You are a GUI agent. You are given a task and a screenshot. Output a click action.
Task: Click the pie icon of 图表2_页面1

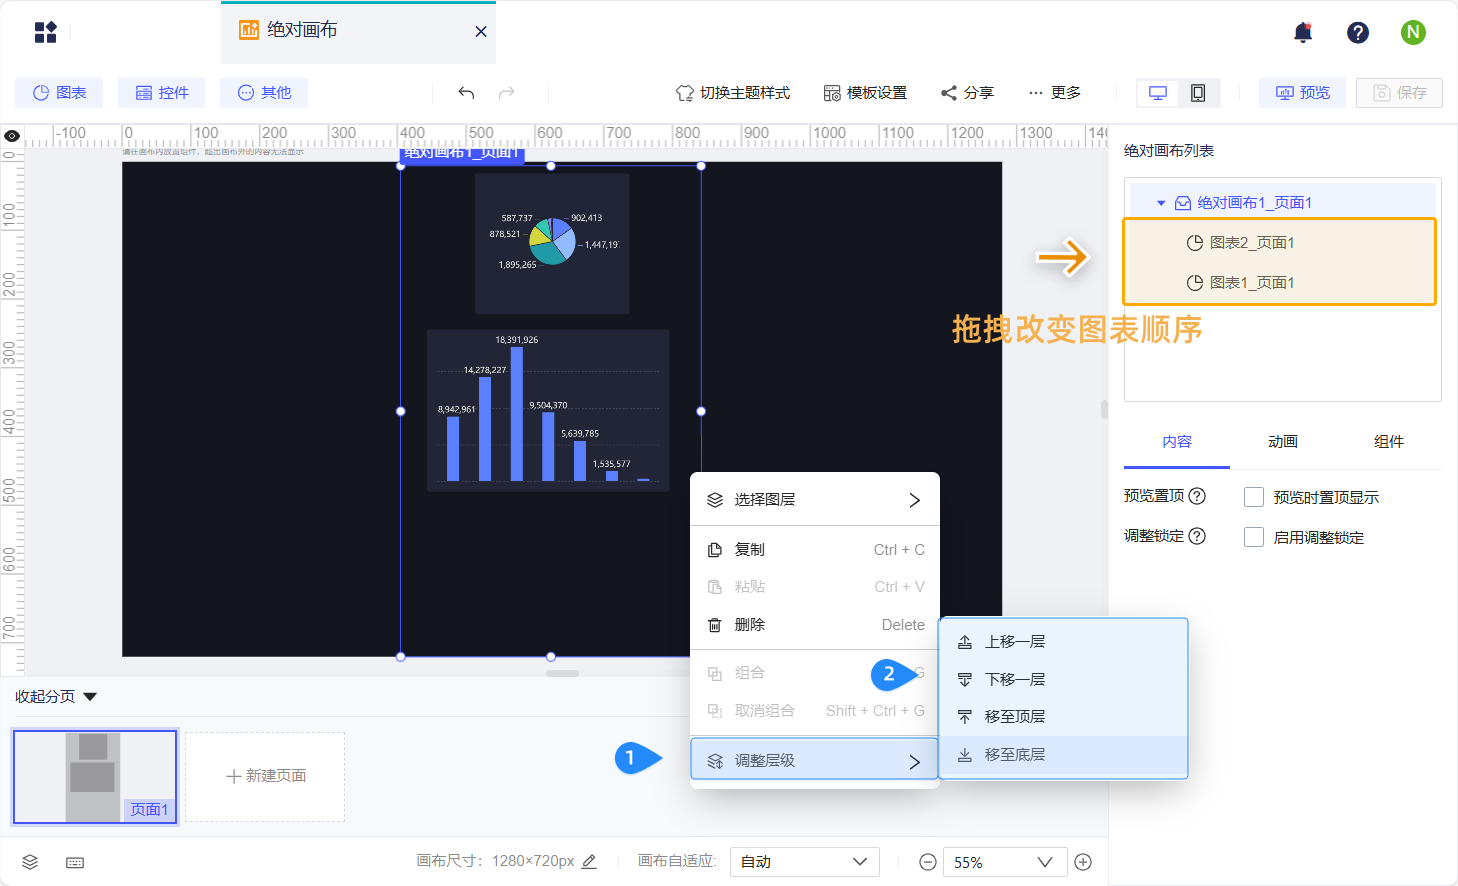pos(1194,243)
